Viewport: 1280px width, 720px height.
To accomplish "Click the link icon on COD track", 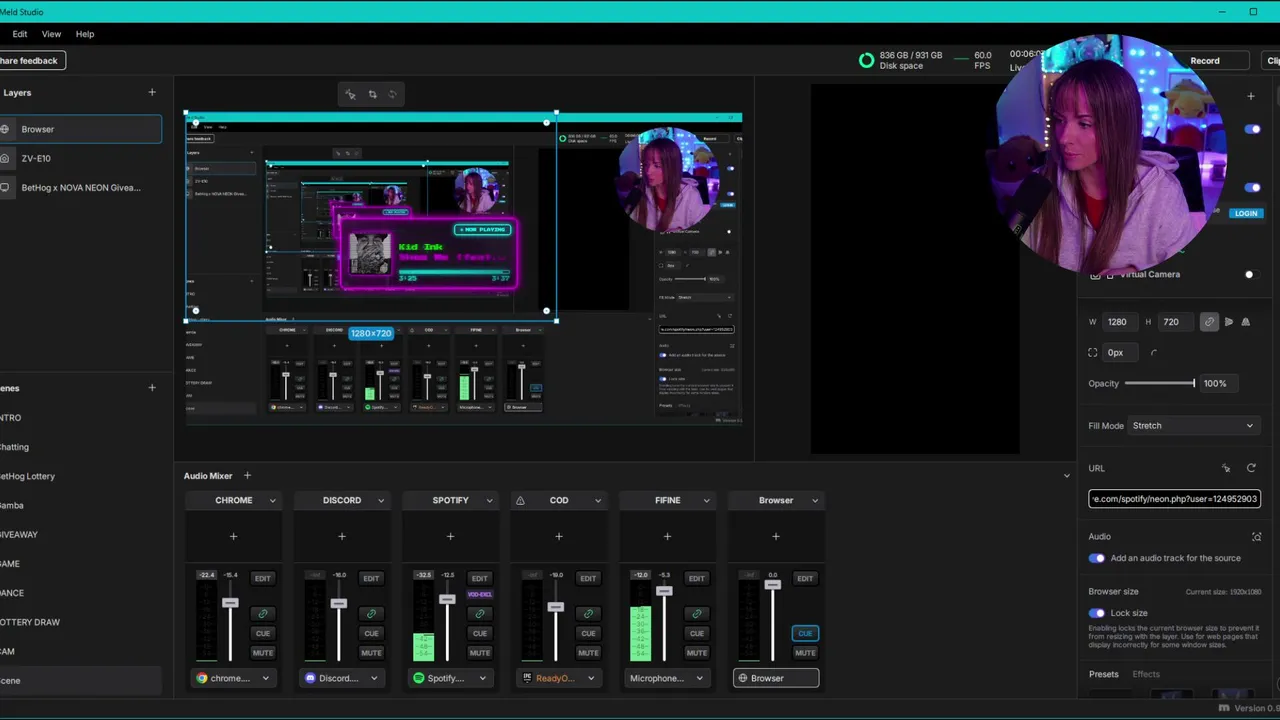I will 588,613.
